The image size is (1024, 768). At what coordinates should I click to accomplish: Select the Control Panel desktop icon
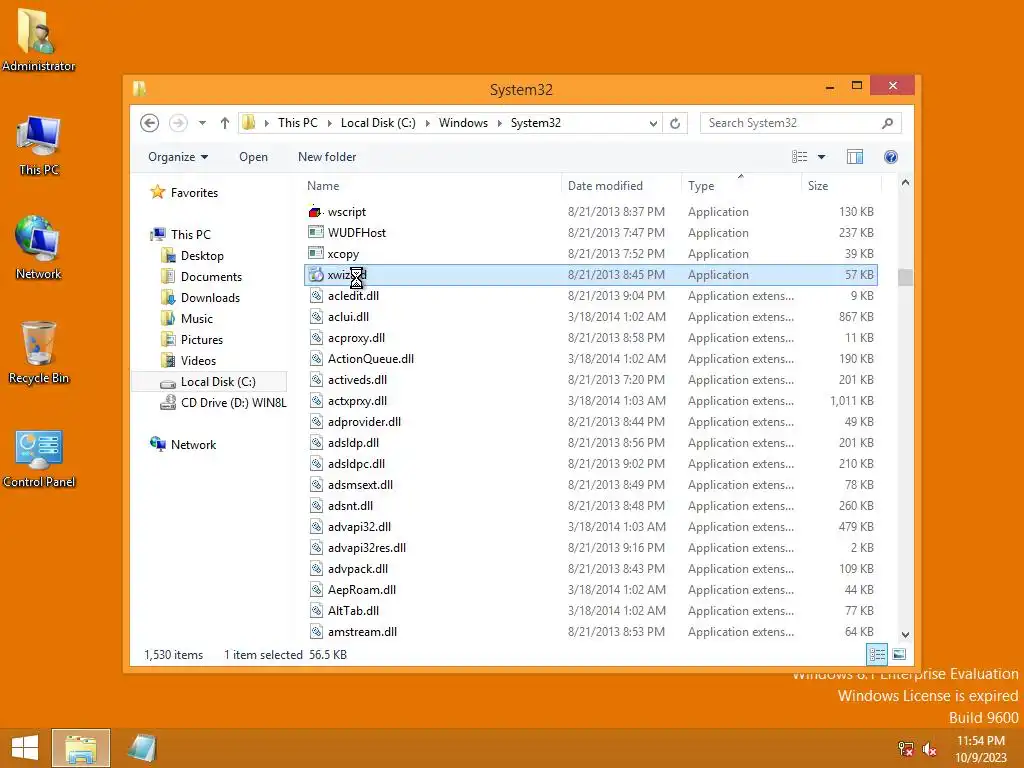pos(39,458)
